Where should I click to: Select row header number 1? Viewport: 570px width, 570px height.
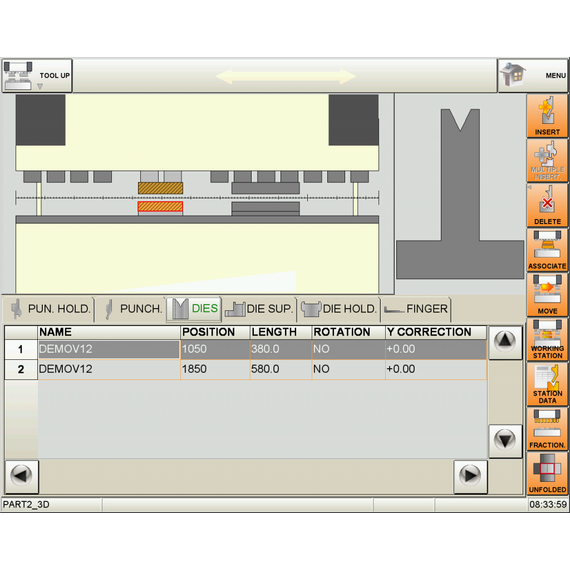coord(21,349)
